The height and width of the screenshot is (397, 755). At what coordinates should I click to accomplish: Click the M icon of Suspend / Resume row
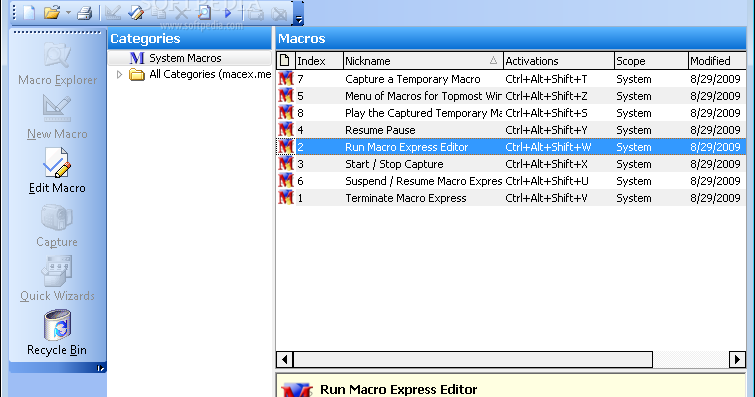[x=286, y=181]
